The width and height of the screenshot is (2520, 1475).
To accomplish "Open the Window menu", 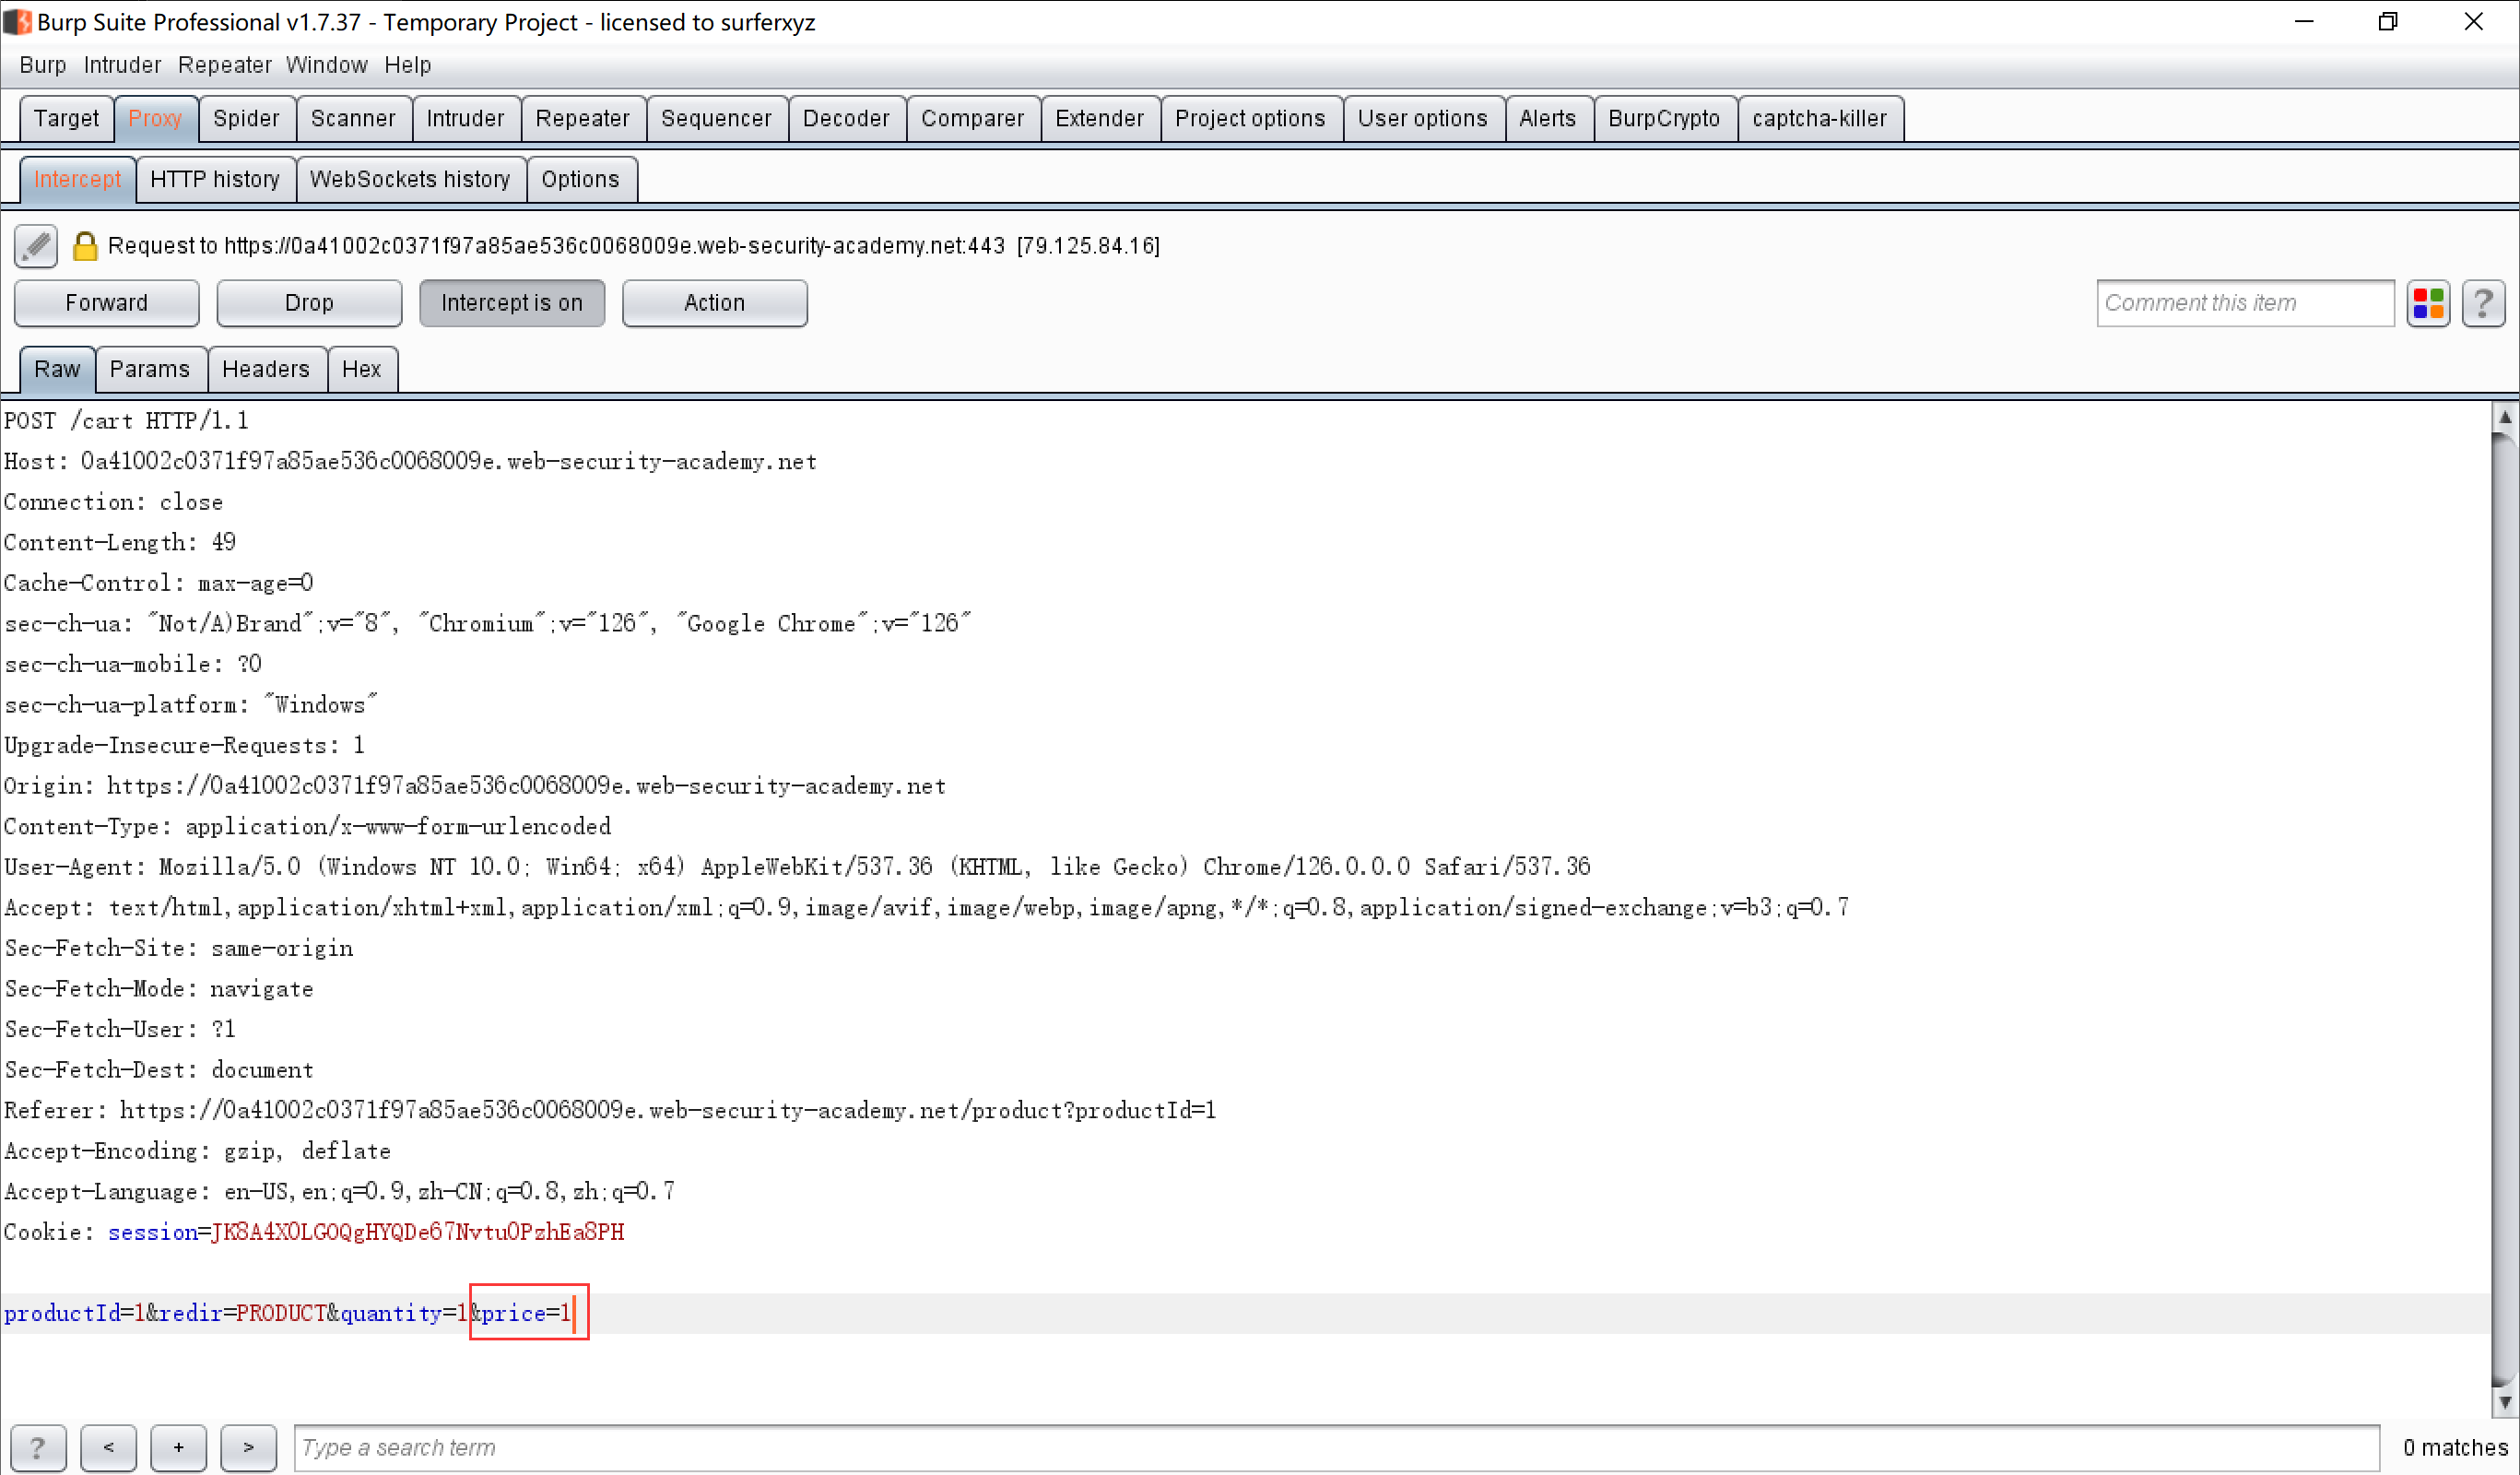I will 326,65.
